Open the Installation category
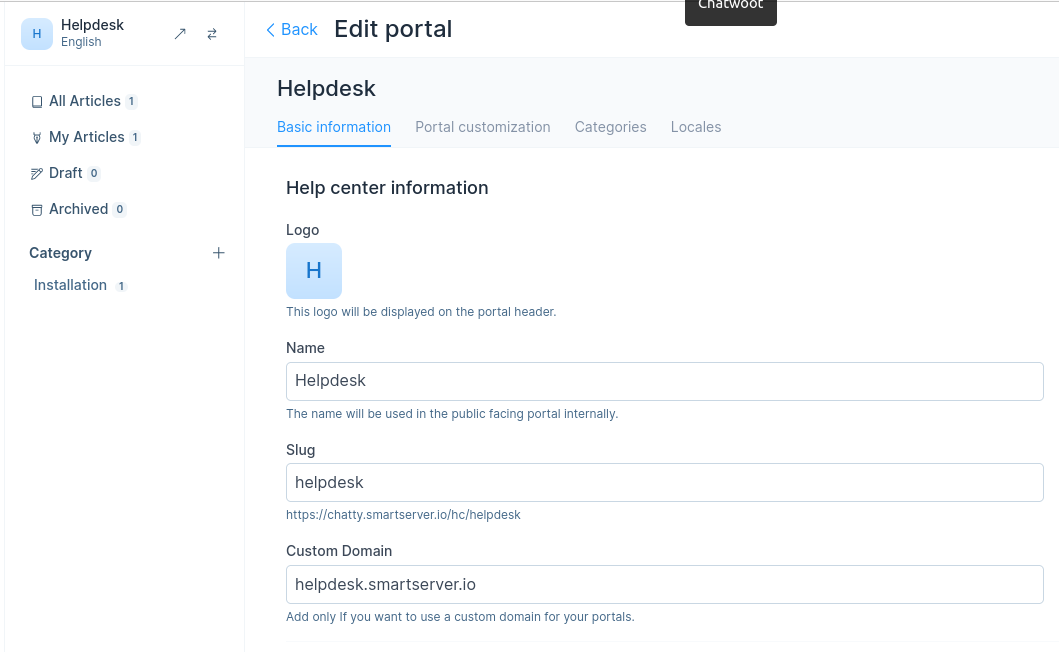 [x=70, y=285]
